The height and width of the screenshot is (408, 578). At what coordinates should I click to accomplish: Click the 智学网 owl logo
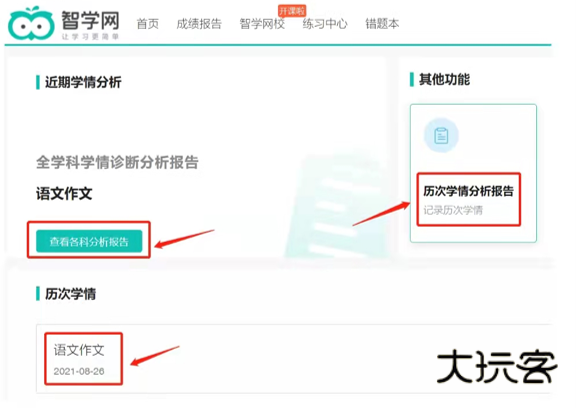(x=31, y=23)
